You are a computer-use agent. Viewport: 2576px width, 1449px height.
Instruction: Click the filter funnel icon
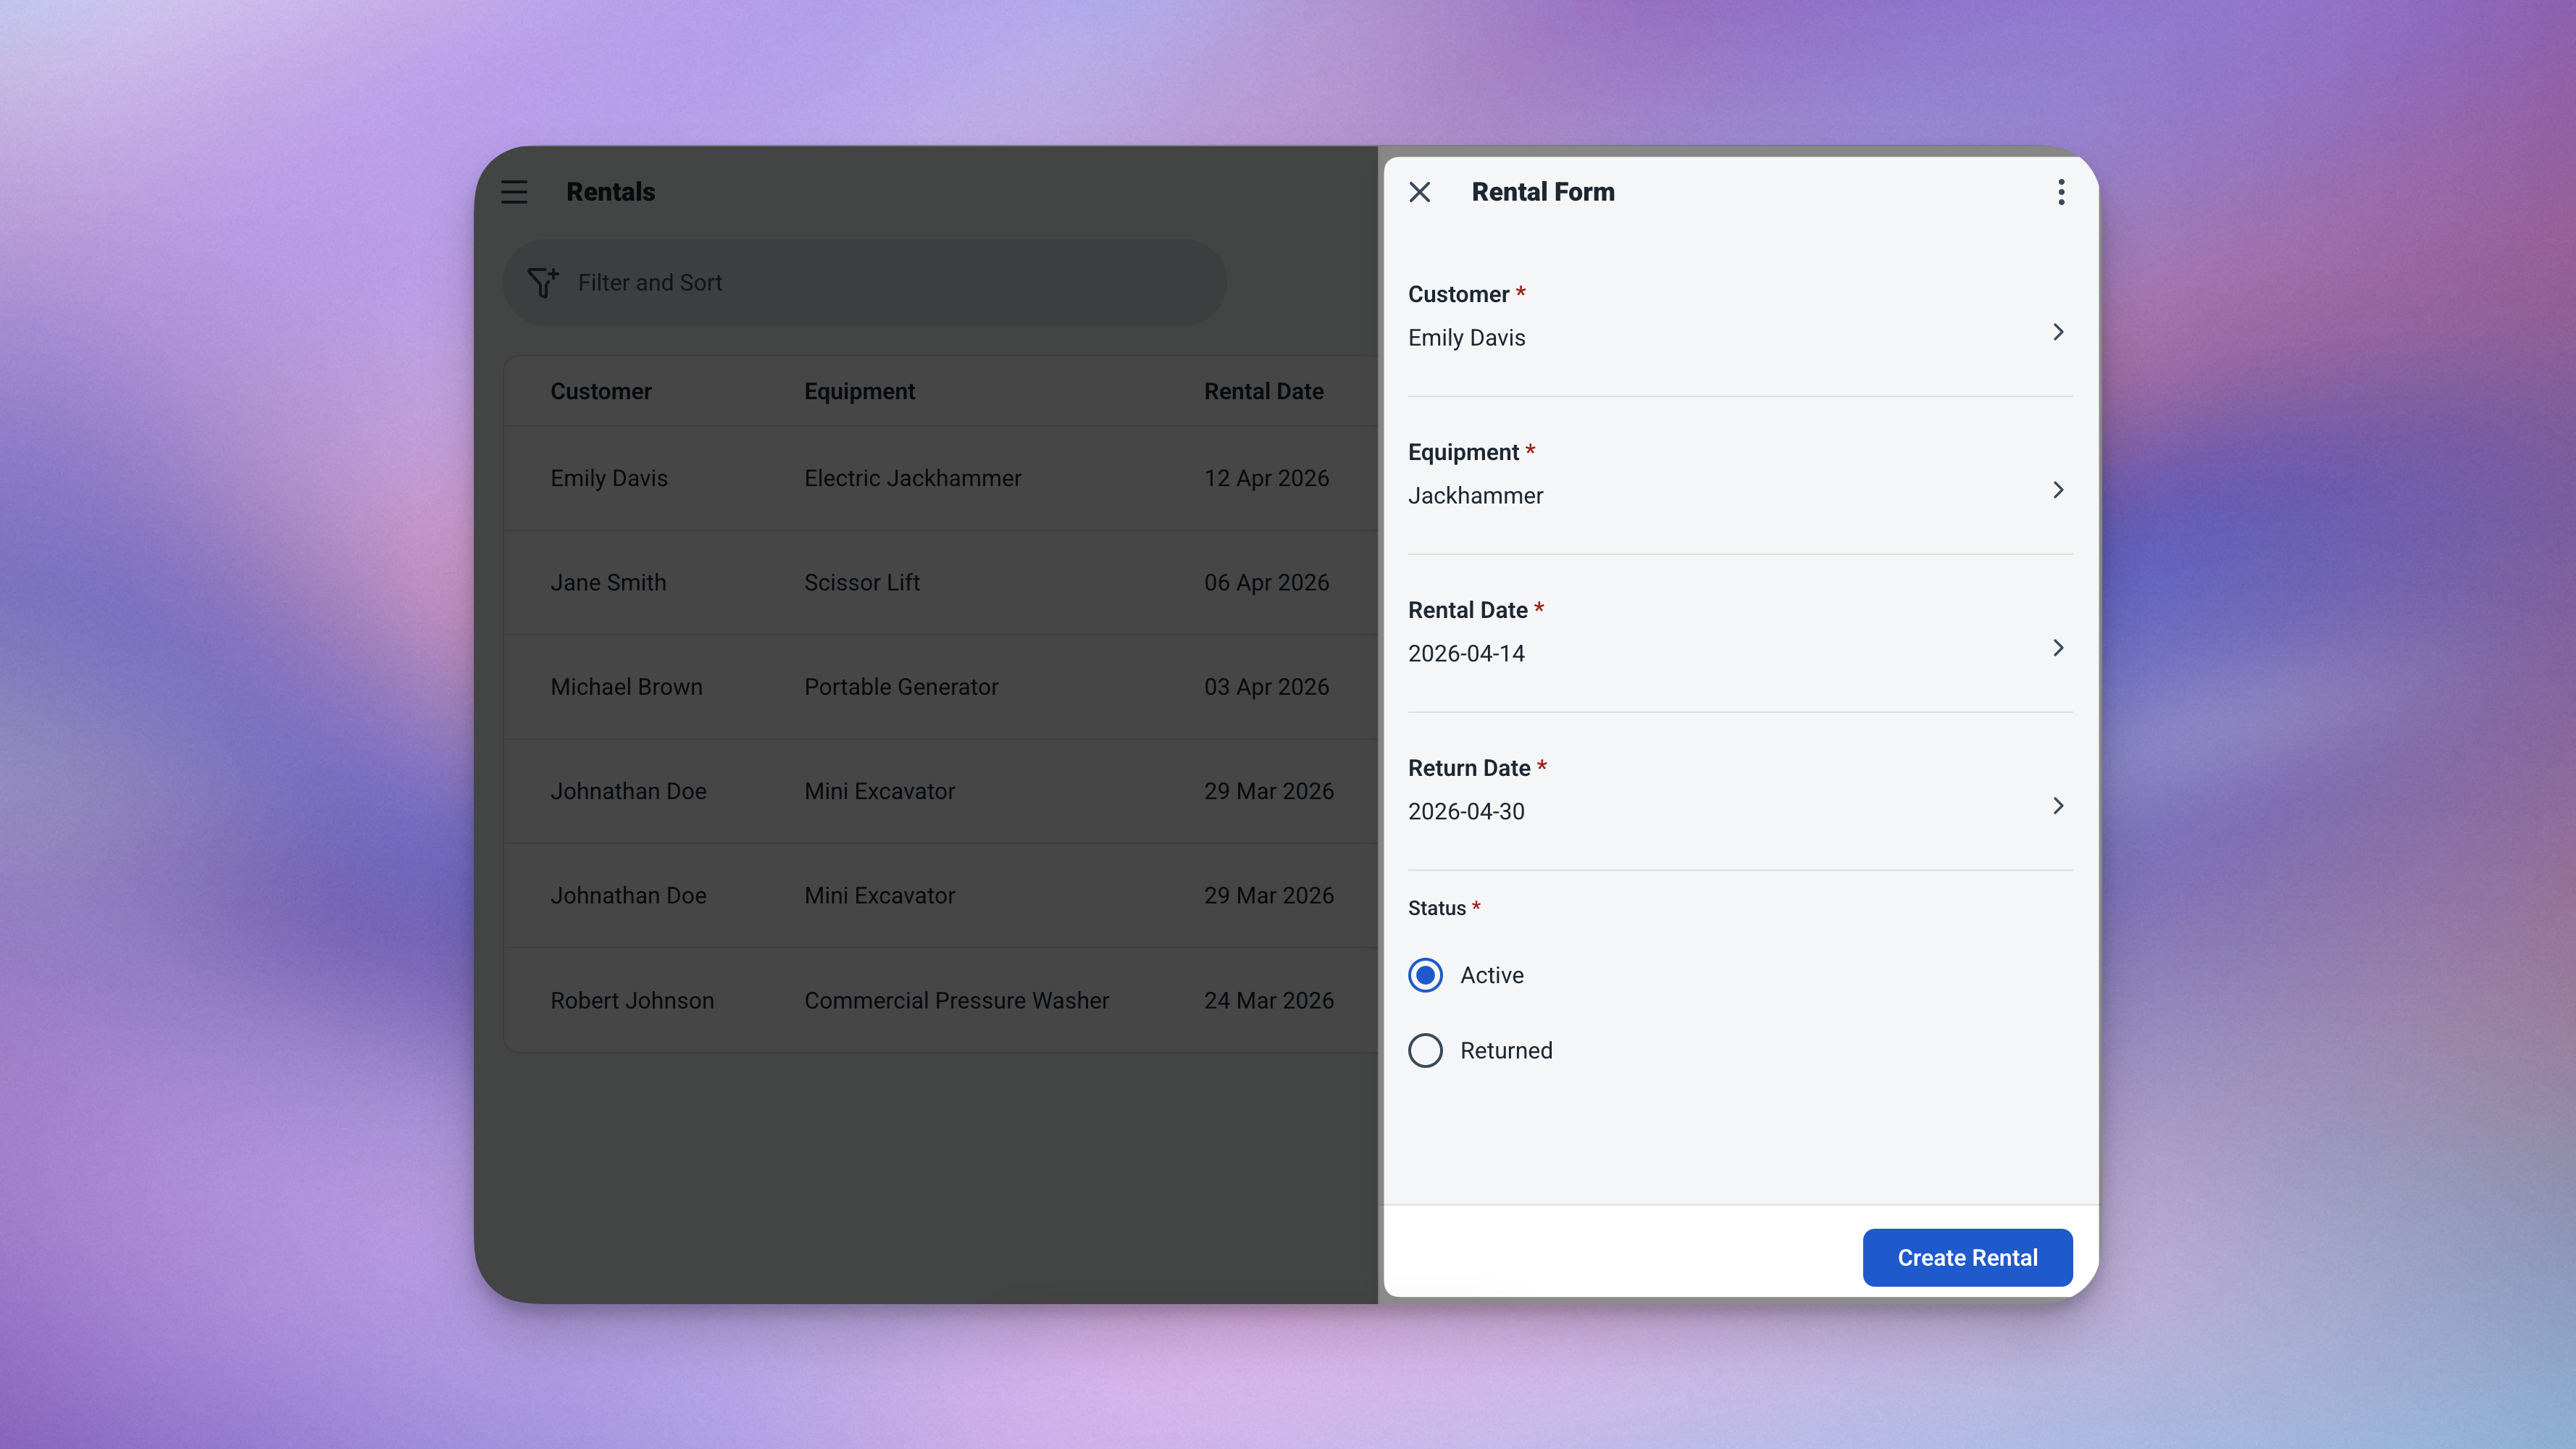(x=543, y=282)
